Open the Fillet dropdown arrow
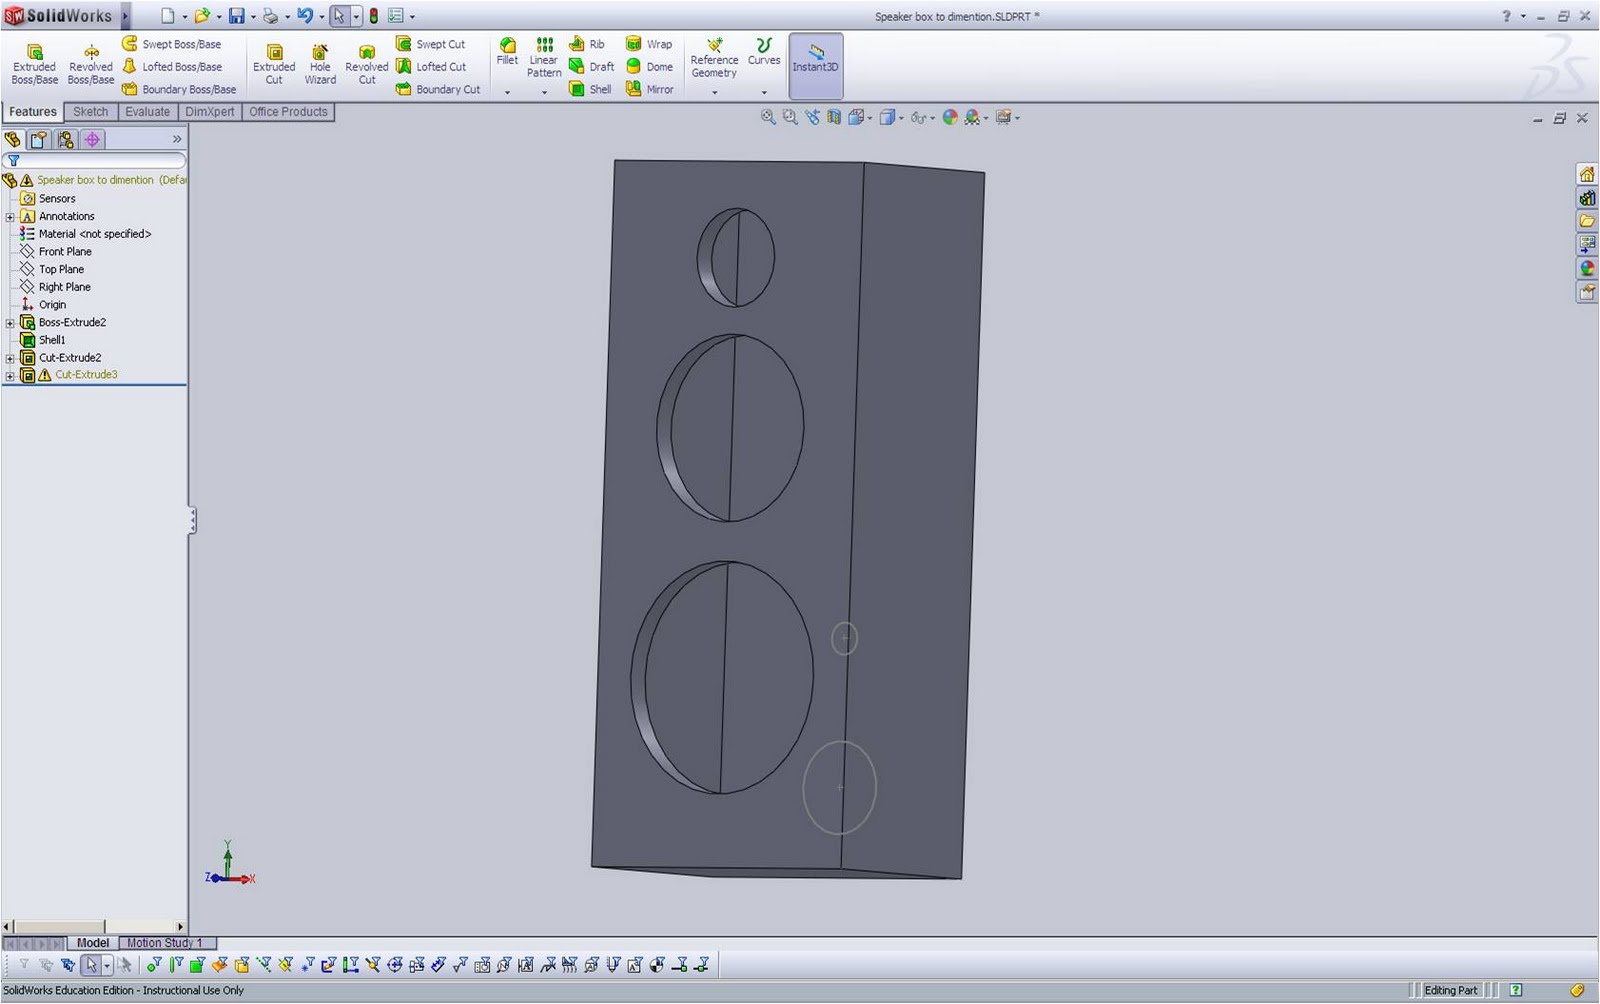Viewport: 1600px width, 1004px height. point(507,92)
